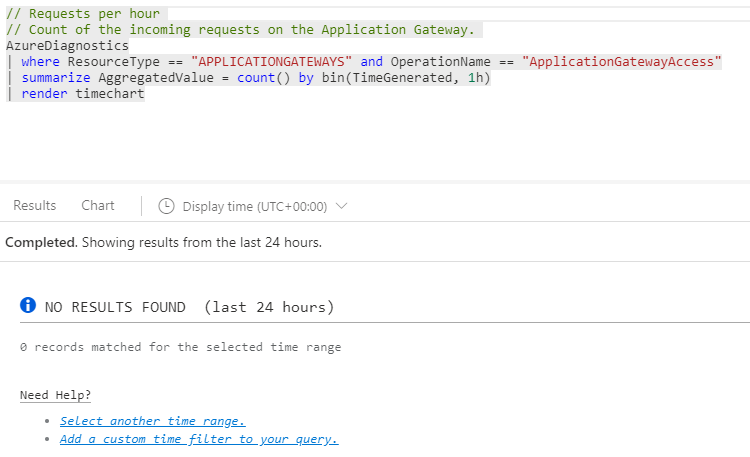
Task: Click the "ApplicationGatewayAccess" string value
Action: click(x=621, y=62)
